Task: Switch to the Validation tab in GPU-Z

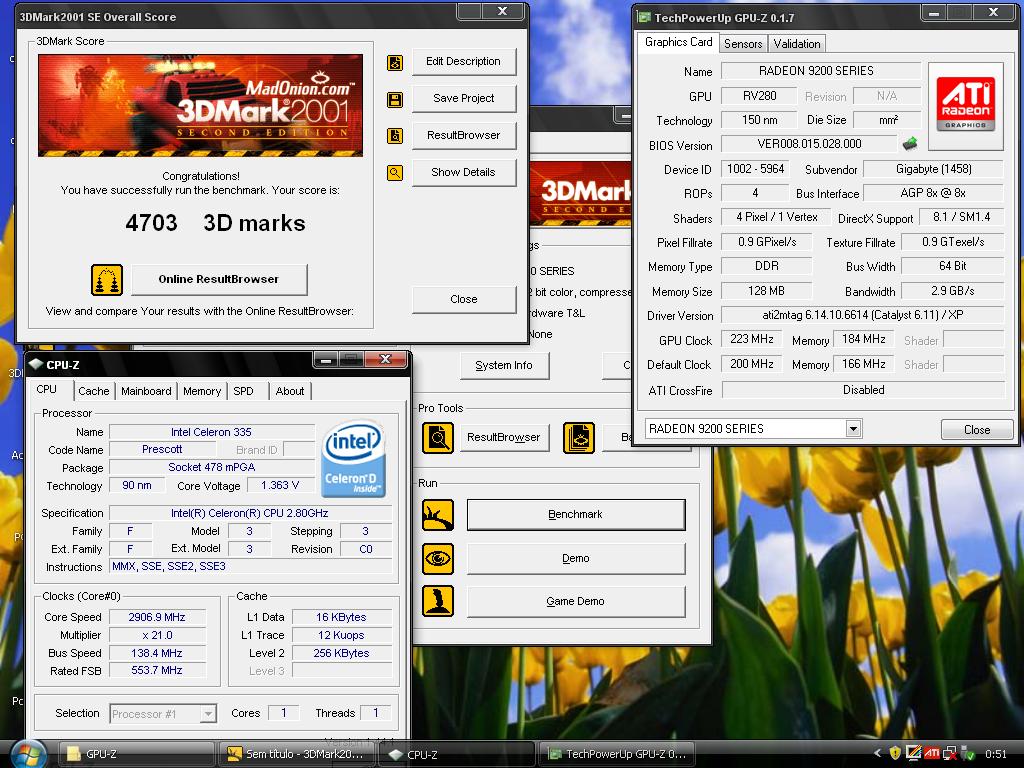Action: [x=797, y=44]
